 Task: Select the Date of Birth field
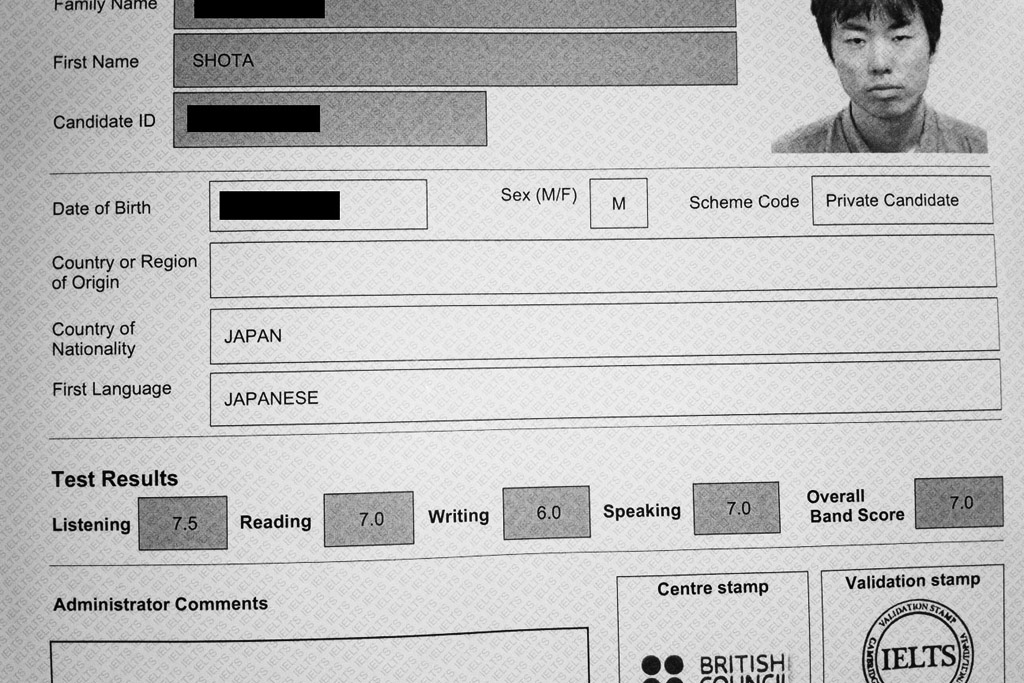click(x=318, y=205)
